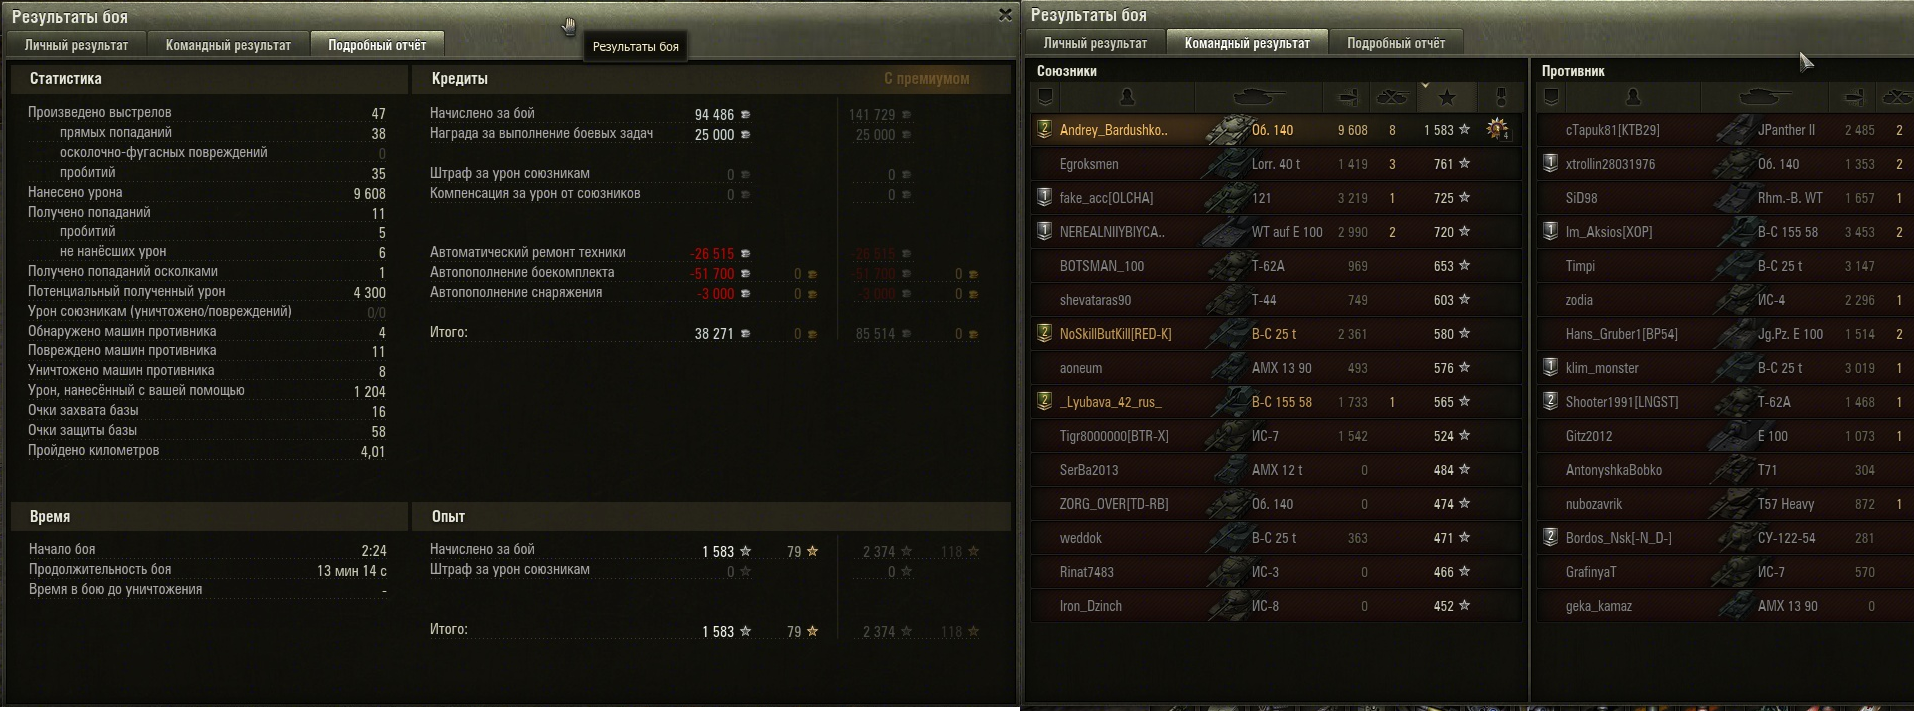This screenshot has width=1914, height=718.
Task: Select enemy player cTapuk81[KTB29] row
Action: (1725, 130)
